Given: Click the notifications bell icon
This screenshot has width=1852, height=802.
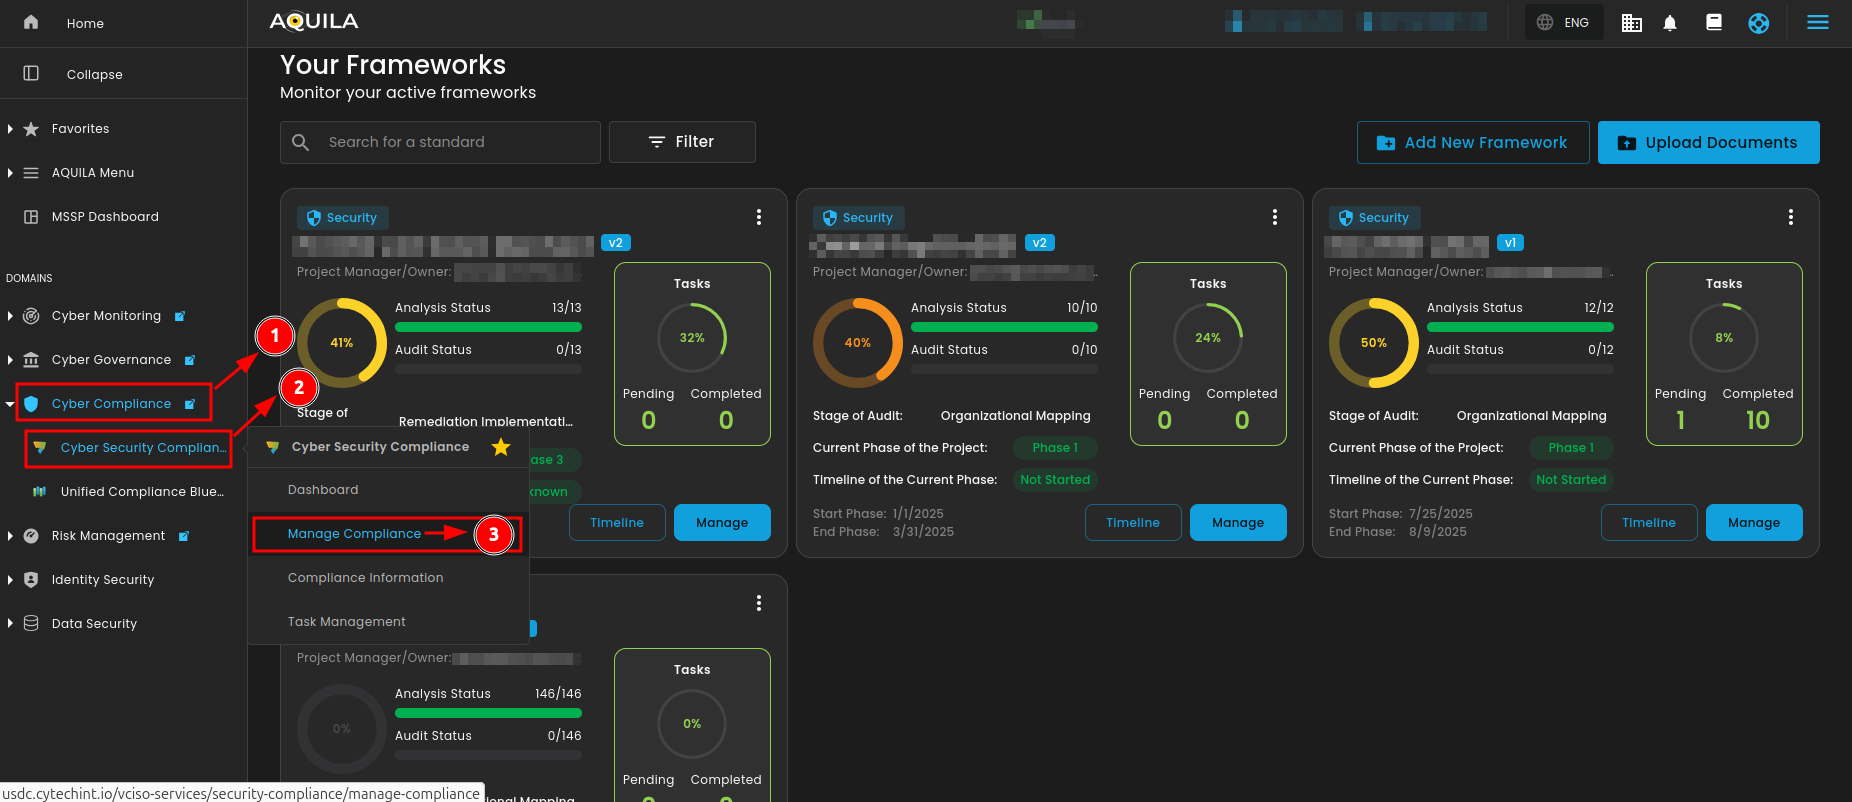Looking at the screenshot, I should 1669,23.
